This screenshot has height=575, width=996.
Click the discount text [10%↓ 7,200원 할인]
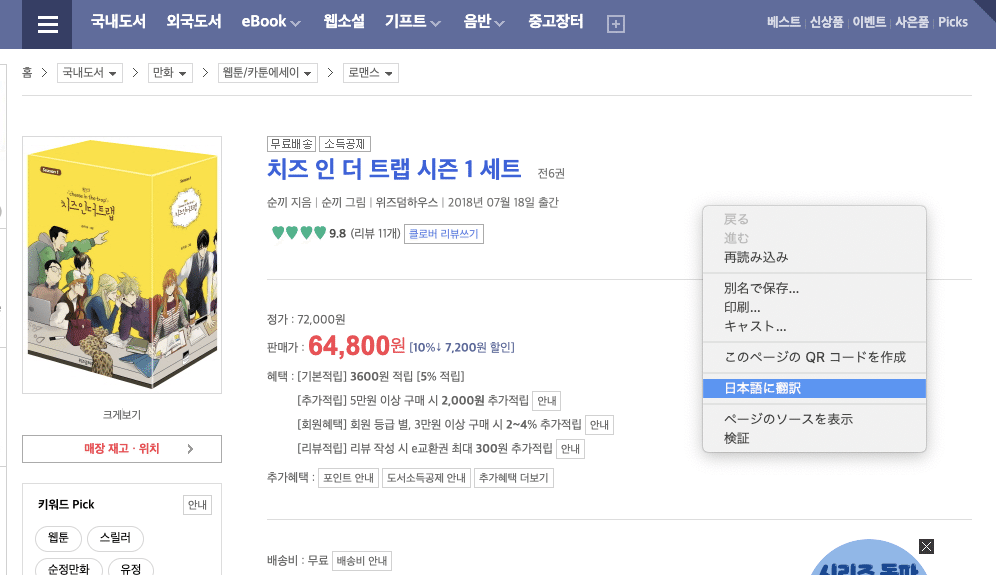pyautogui.click(x=462, y=348)
